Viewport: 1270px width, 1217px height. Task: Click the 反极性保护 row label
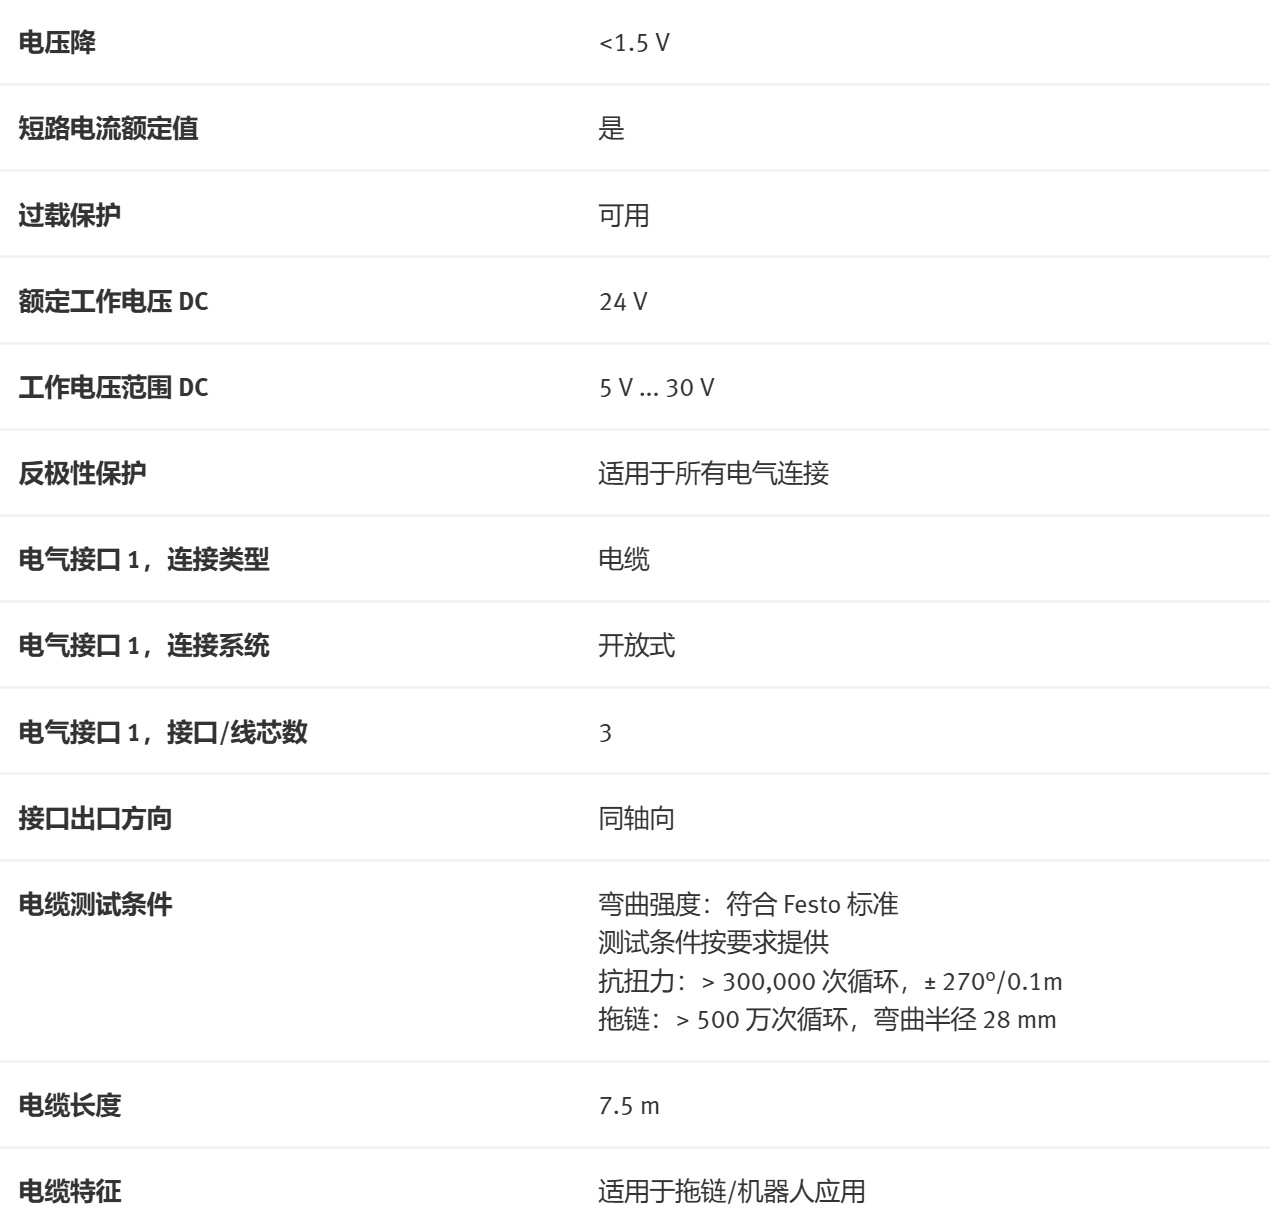[x=82, y=473]
